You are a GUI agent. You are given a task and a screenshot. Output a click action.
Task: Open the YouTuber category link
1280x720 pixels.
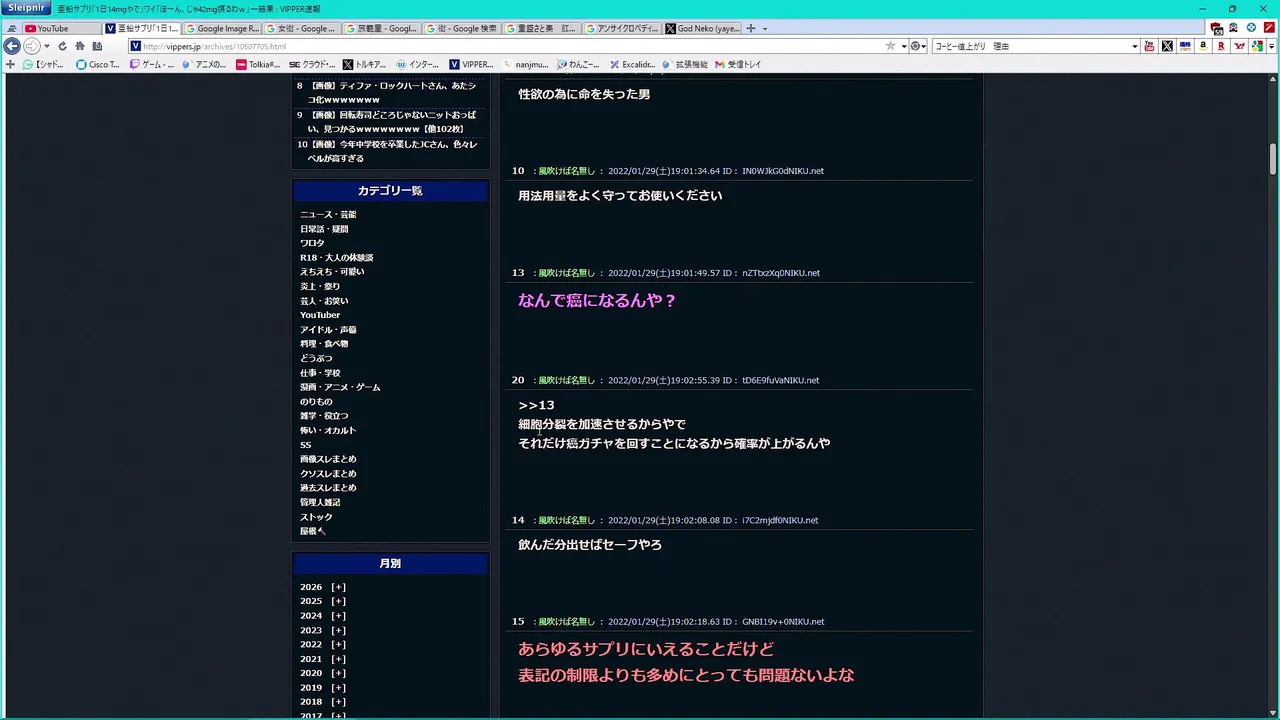[x=320, y=315]
